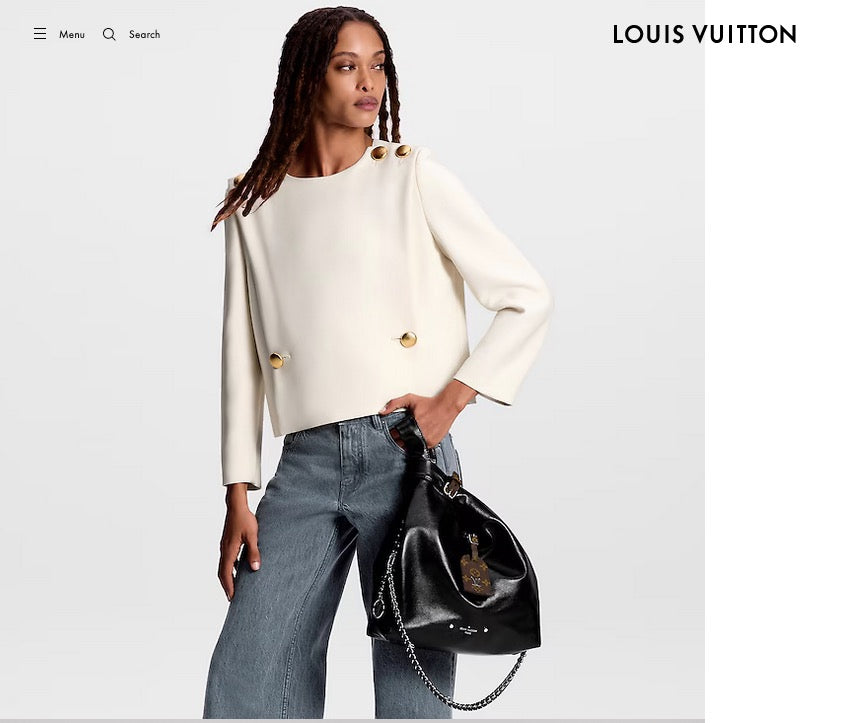Click the horizontal scrollbar at page bottom
The height and width of the screenshot is (723, 853).
[353, 720]
